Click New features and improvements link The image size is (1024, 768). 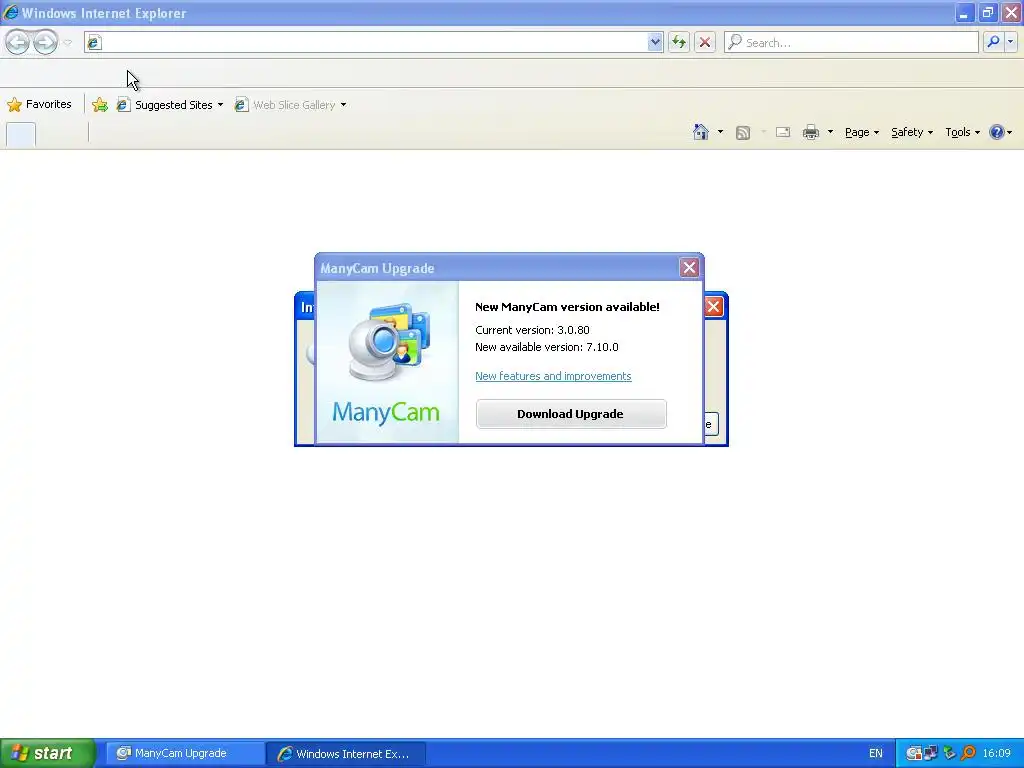tap(553, 376)
